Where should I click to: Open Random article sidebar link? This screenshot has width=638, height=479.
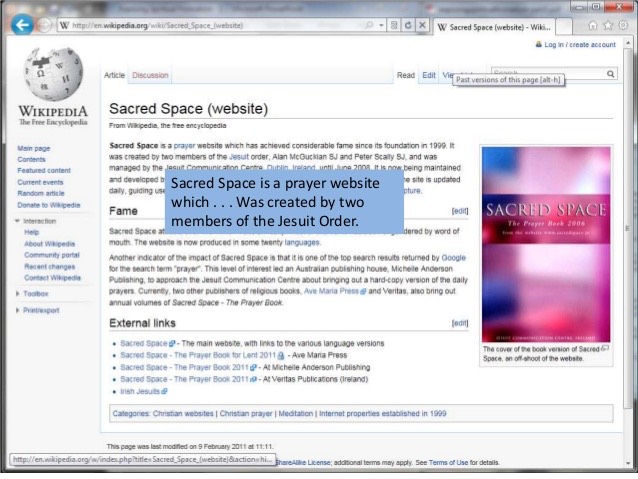tap(41, 193)
